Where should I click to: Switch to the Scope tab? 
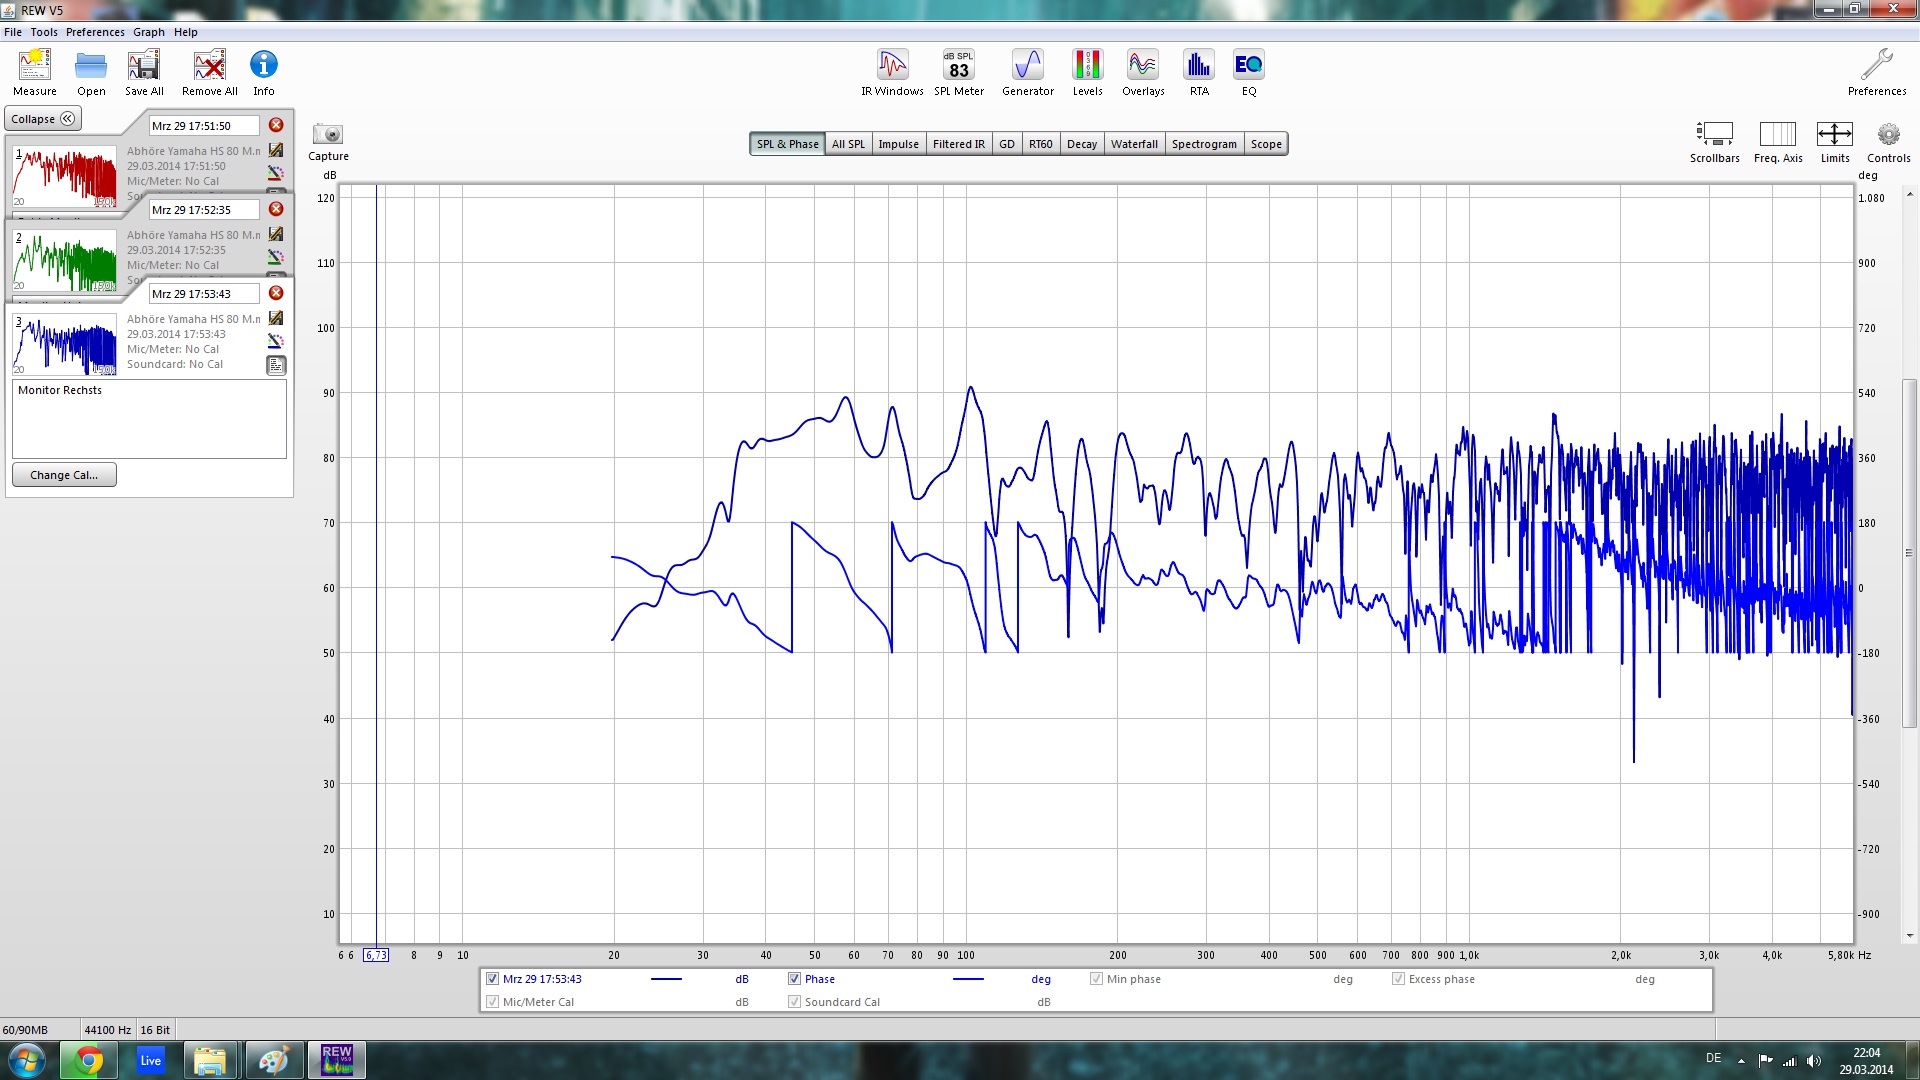[x=1266, y=144]
